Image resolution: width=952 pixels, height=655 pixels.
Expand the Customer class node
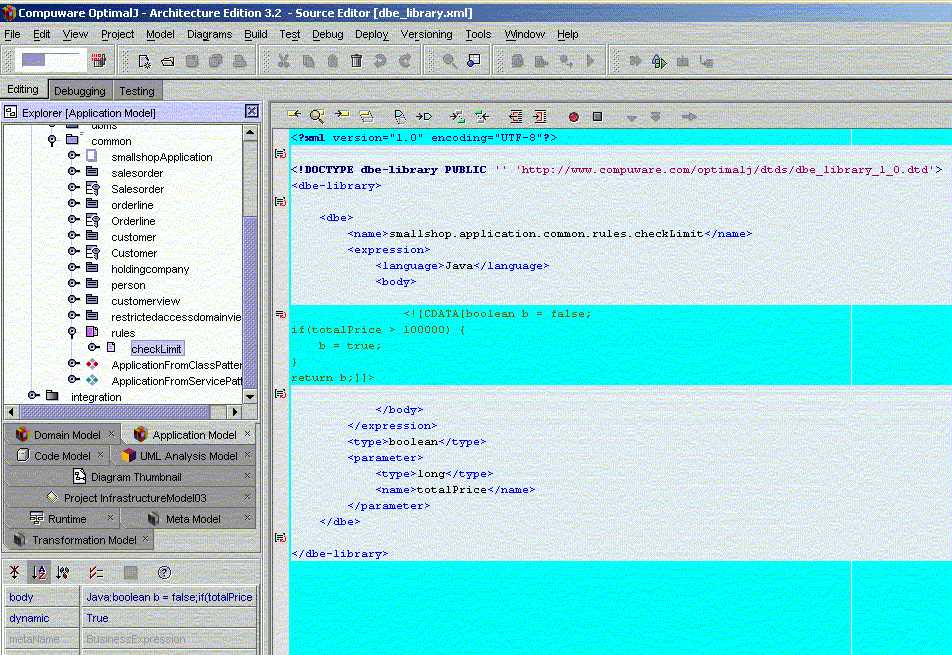[73, 252]
